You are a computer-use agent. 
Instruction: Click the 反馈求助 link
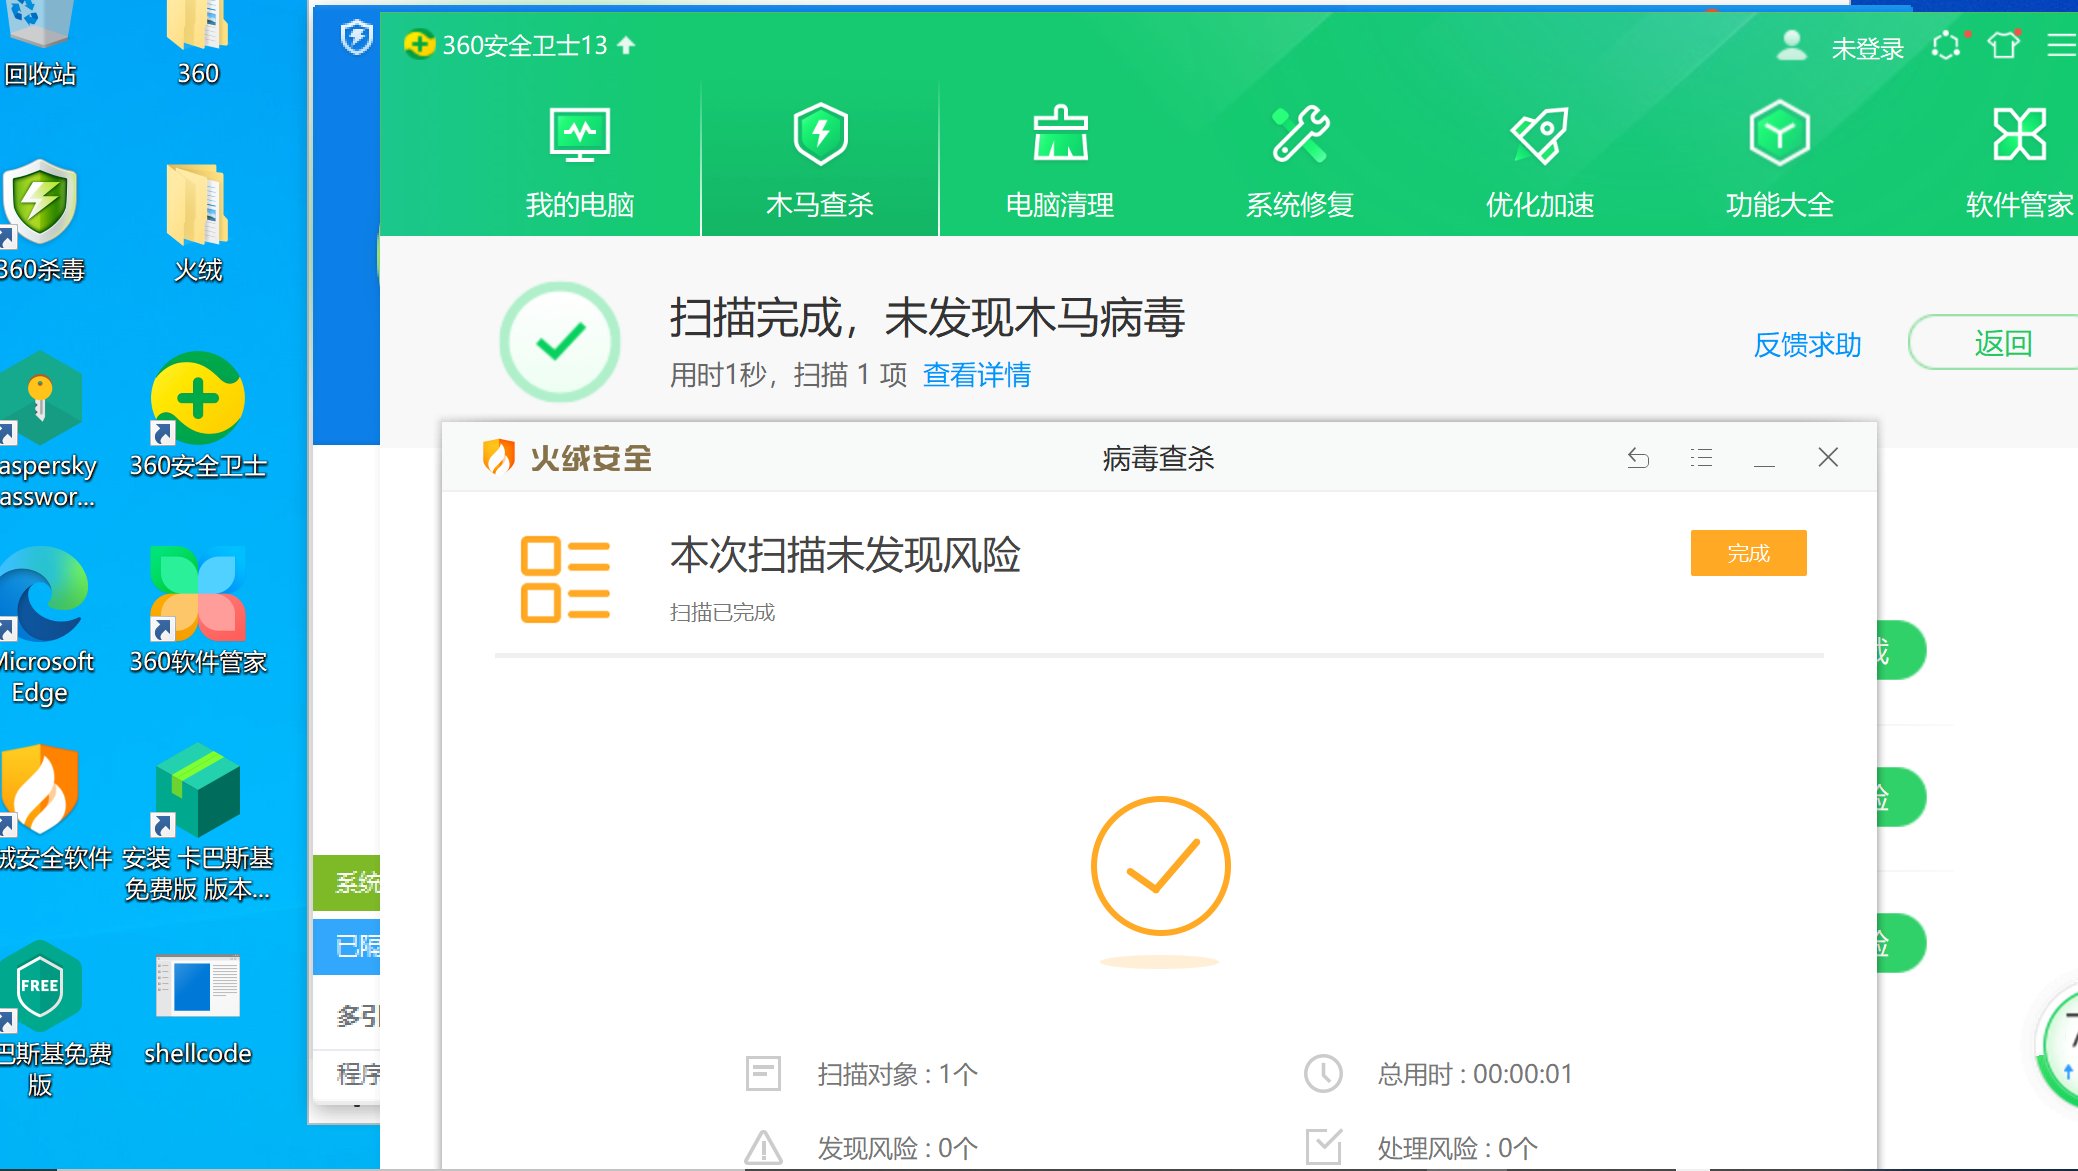[x=1807, y=345]
